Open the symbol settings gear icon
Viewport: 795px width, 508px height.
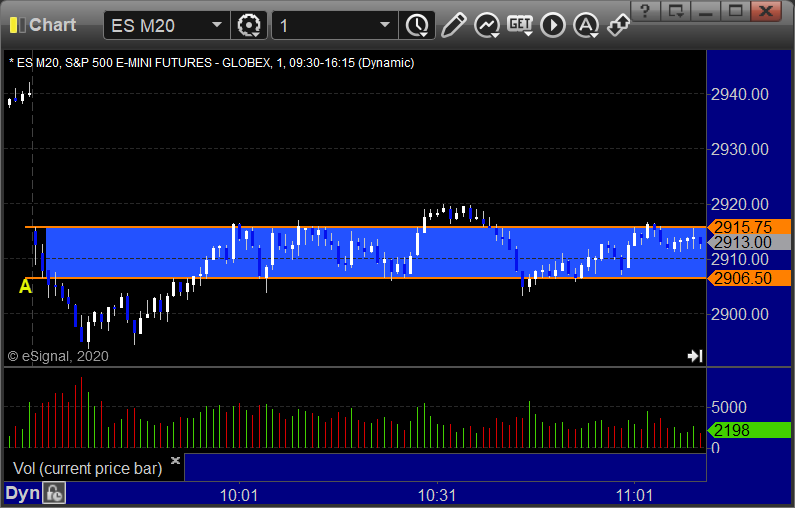click(x=248, y=25)
